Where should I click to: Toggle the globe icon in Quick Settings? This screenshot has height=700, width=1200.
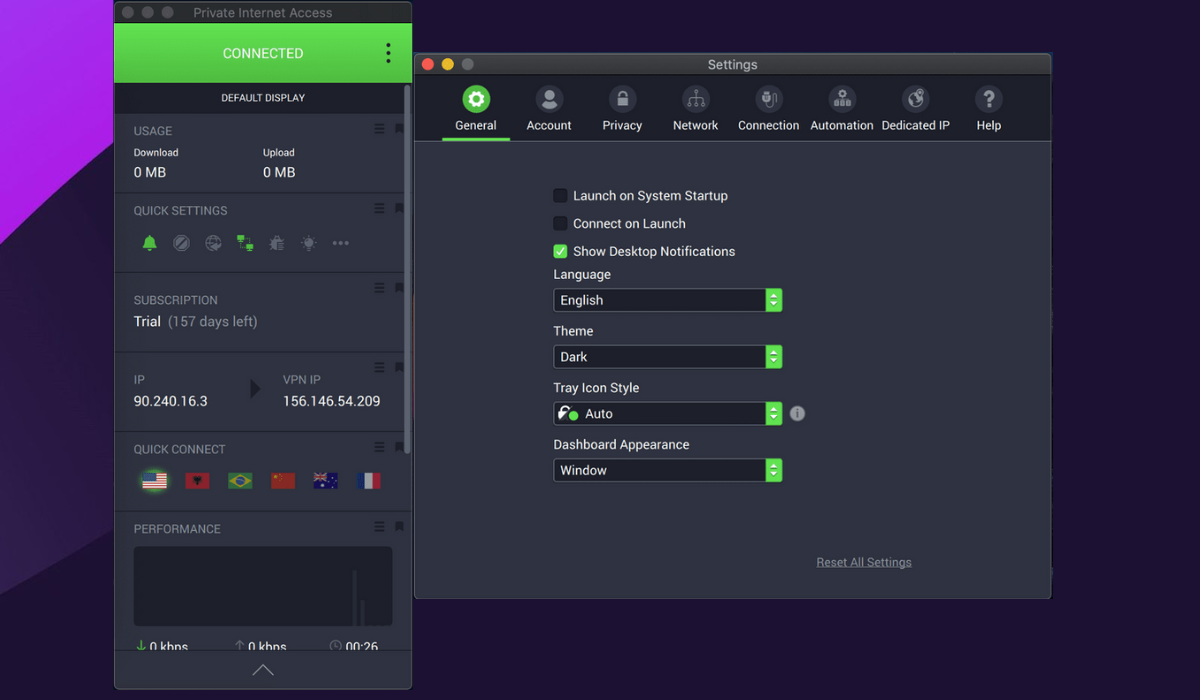pos(213,243)
